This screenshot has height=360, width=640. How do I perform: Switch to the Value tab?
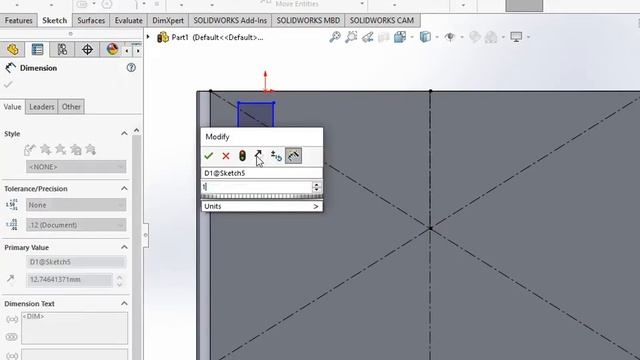[x=12, y=107]
